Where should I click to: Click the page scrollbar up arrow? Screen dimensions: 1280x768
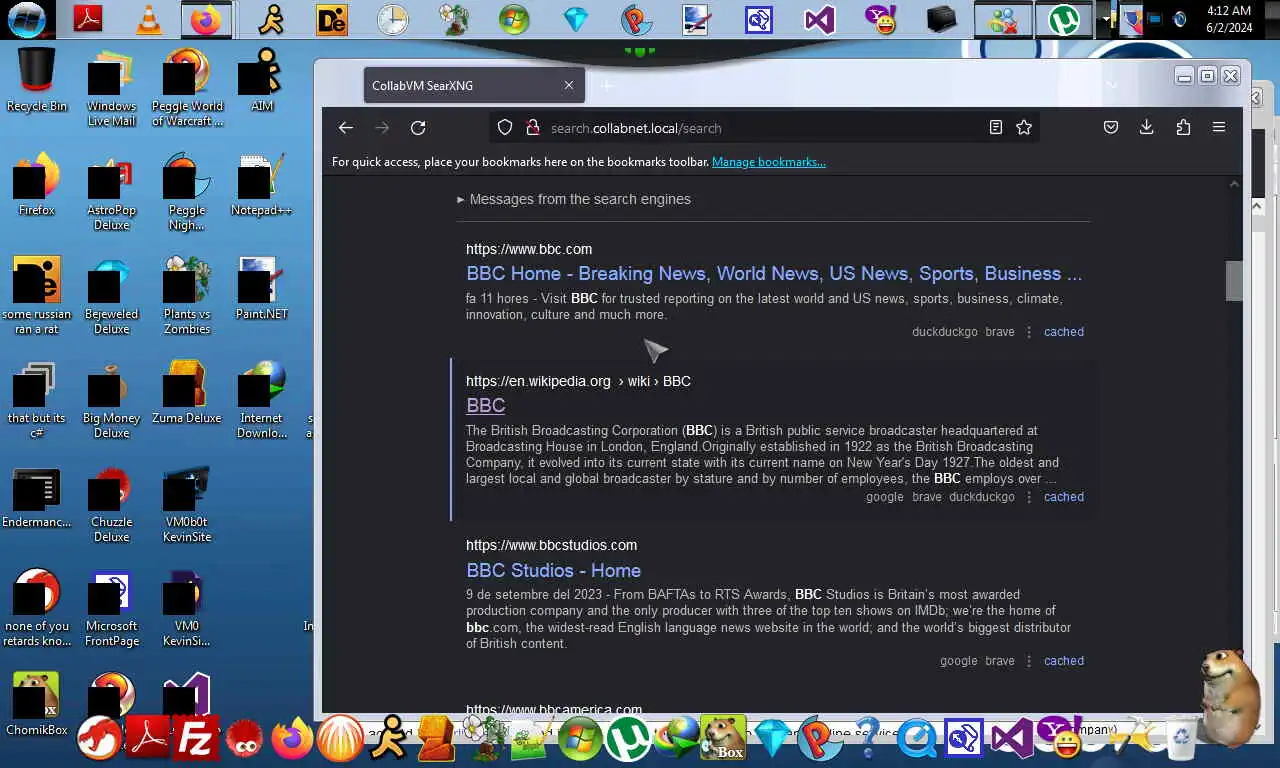[1234, 185]
